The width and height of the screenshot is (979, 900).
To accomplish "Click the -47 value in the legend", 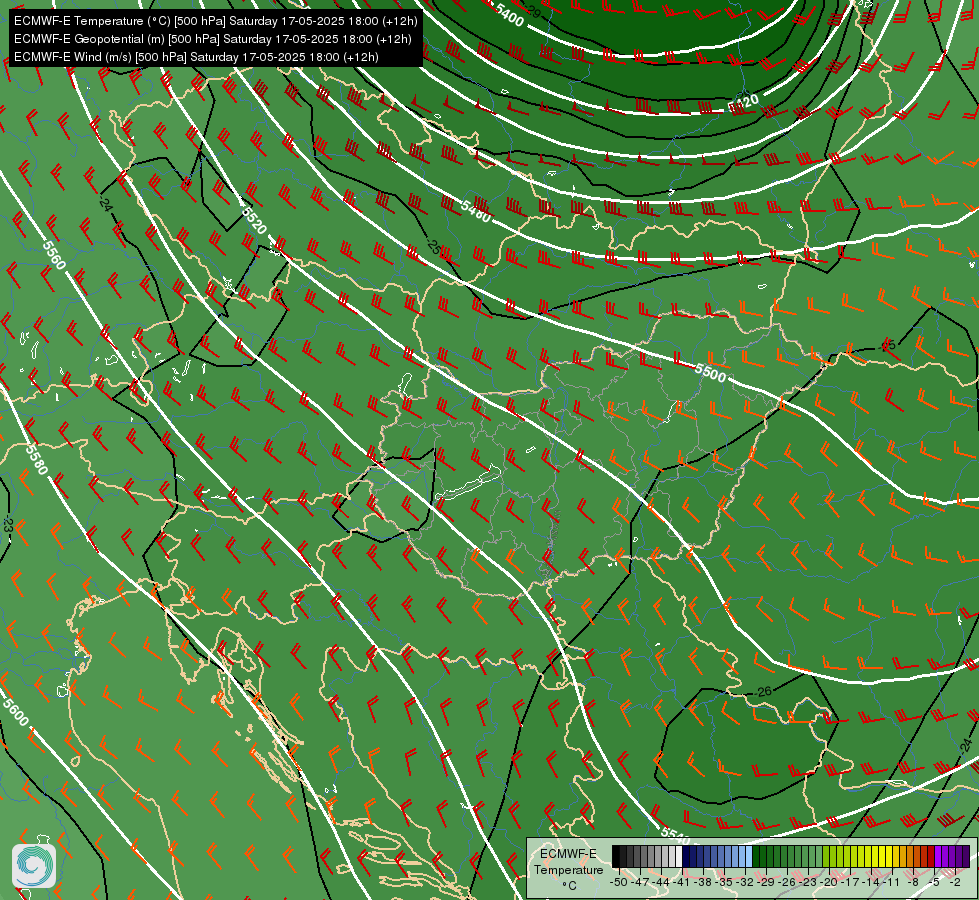I will click(640, 883).
